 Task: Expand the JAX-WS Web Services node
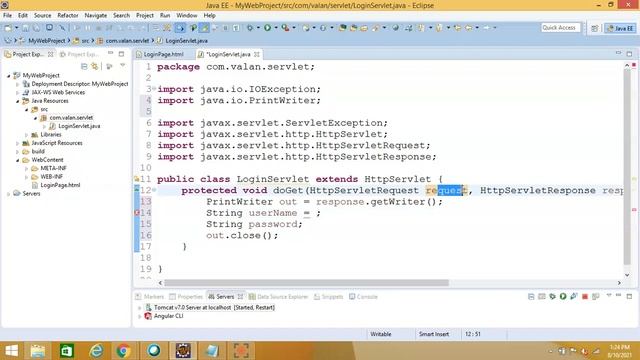click(x=18, y=93)
